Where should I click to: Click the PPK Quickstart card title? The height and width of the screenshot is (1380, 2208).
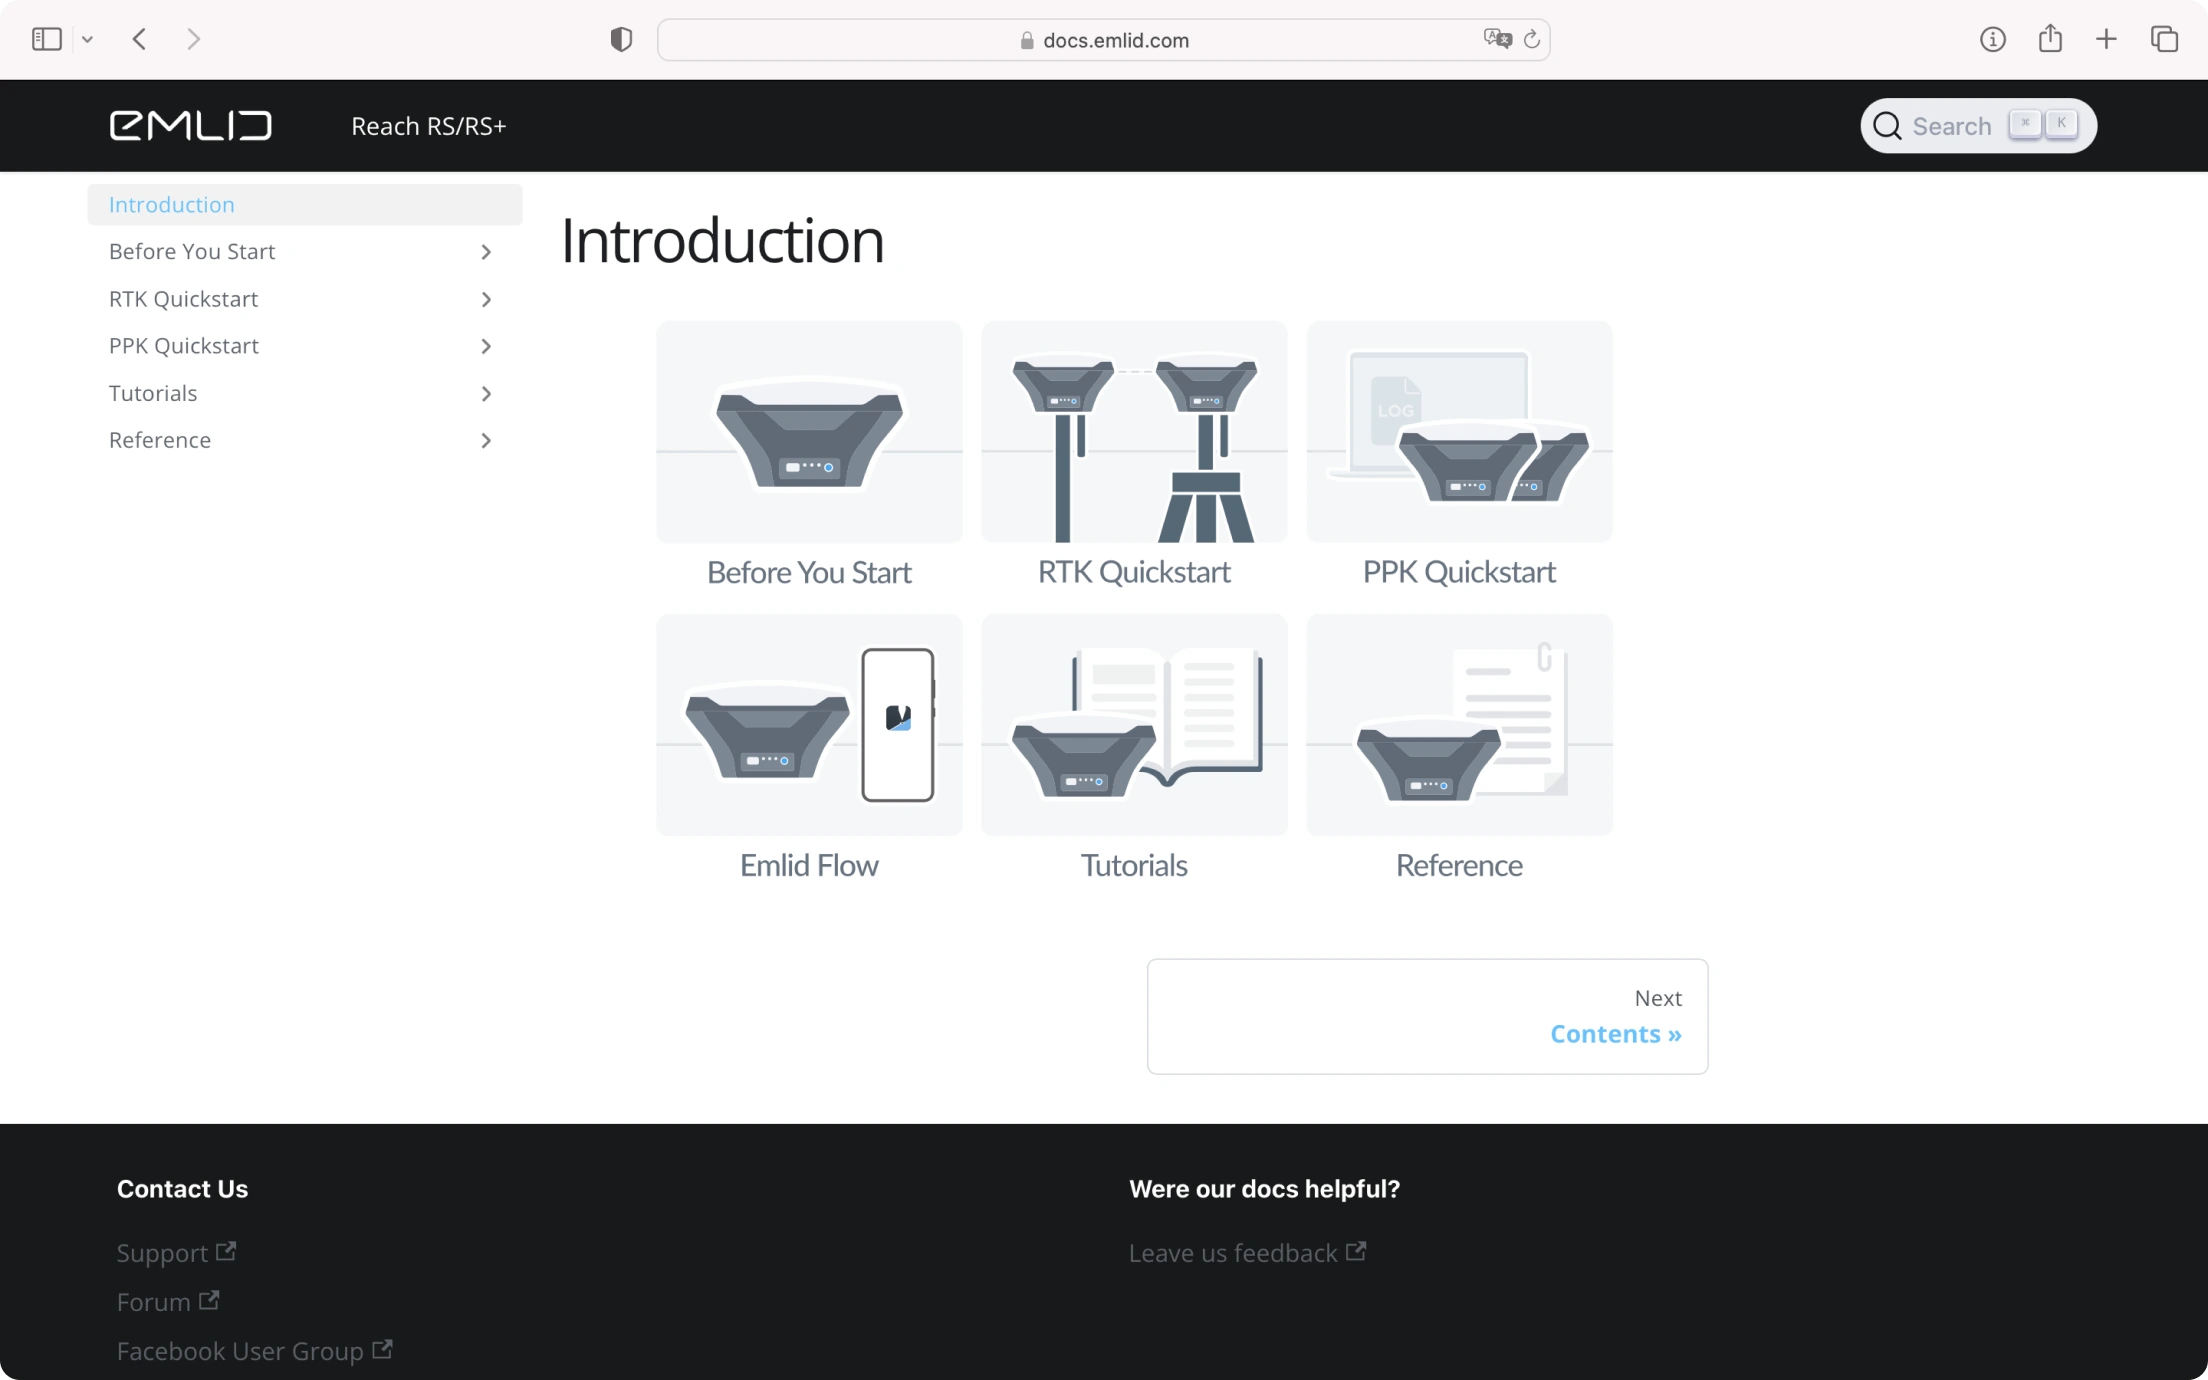pyautogui.click(x=1459, y=572)
